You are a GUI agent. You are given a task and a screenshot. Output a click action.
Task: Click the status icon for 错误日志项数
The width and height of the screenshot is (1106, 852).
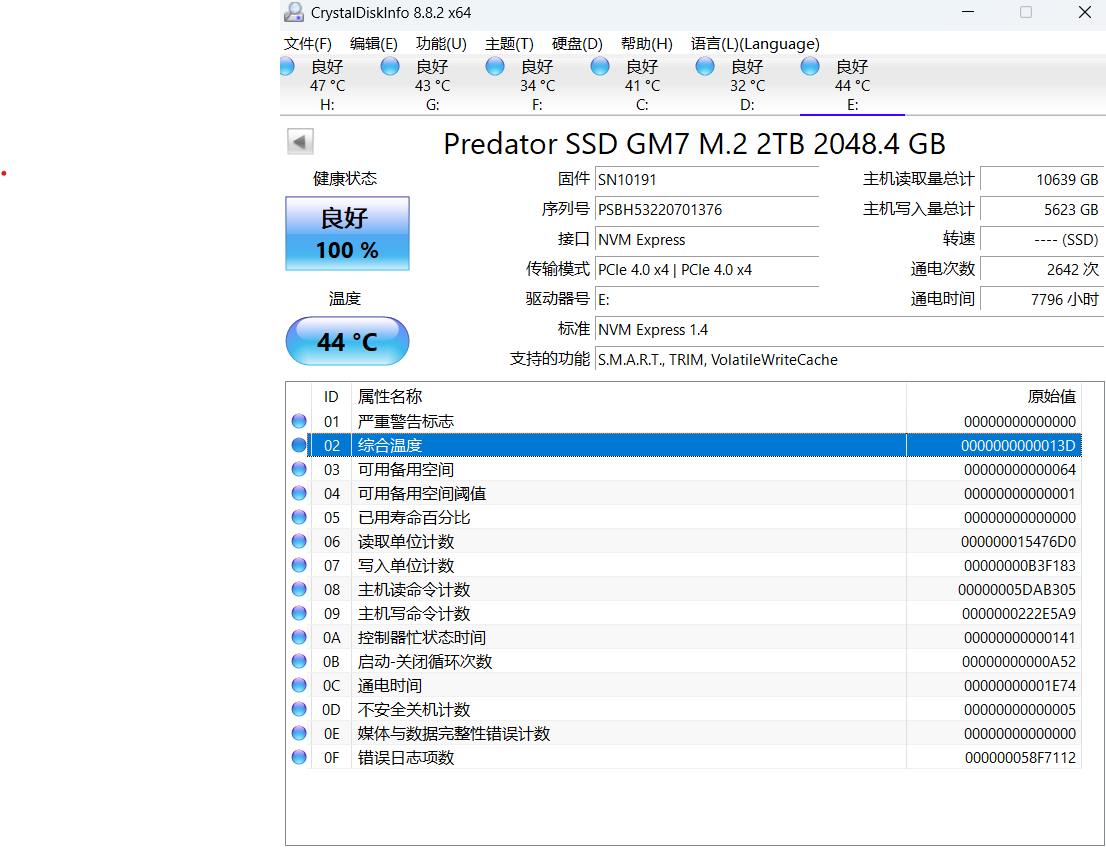point(299,757)
